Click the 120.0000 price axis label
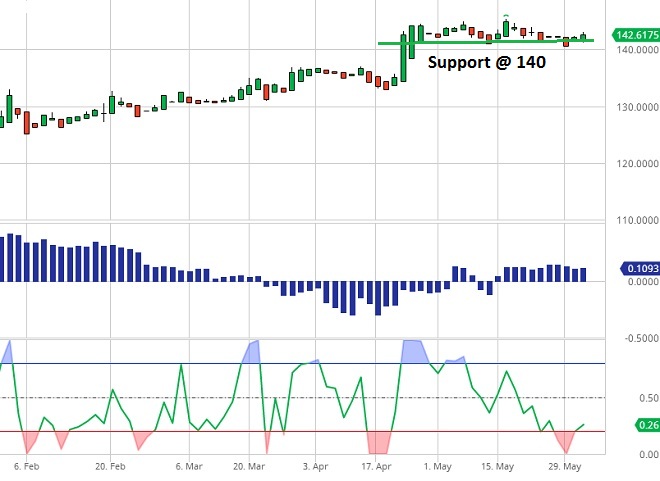Screen dimensions: 660x481 pos(638,164)
